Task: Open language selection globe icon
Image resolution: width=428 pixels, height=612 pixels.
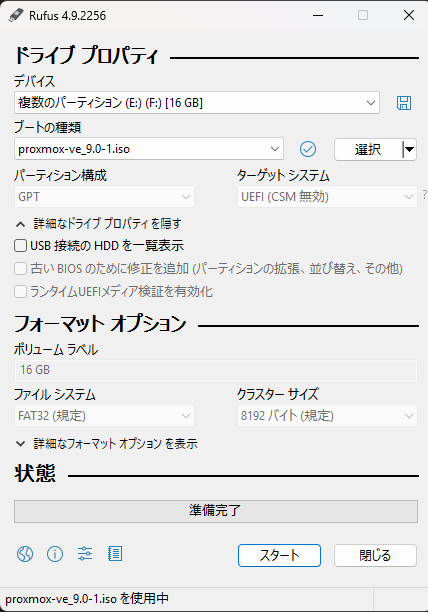Action: click(x=25, y=553)
